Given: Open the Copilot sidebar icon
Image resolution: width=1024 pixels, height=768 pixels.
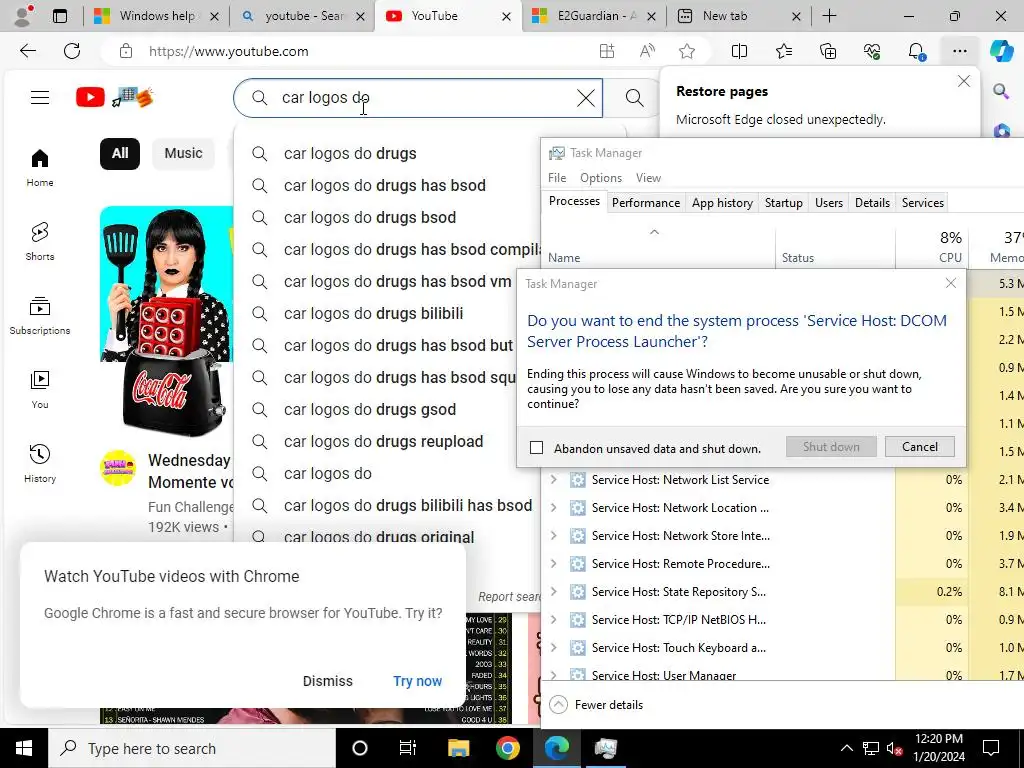Looking at the screenshot, I should tap(1001, 51).
